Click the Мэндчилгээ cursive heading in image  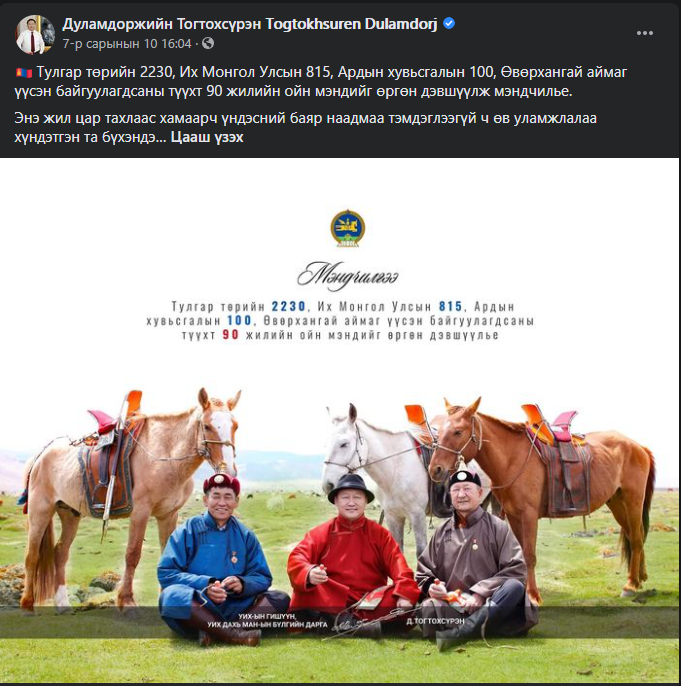click(x=348, y=276)
